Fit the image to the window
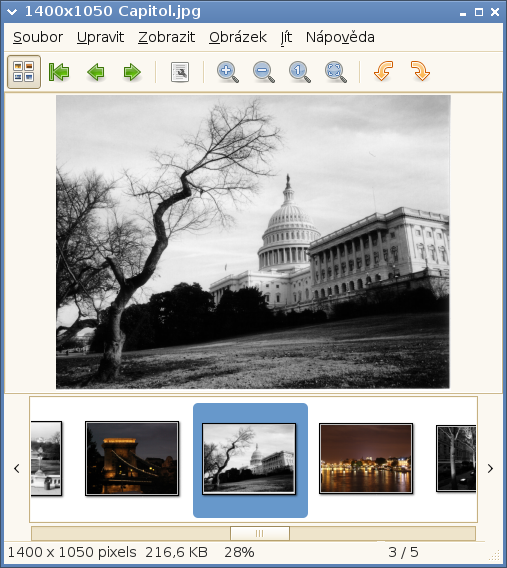The image size is (507, 568). coord(336,72)
